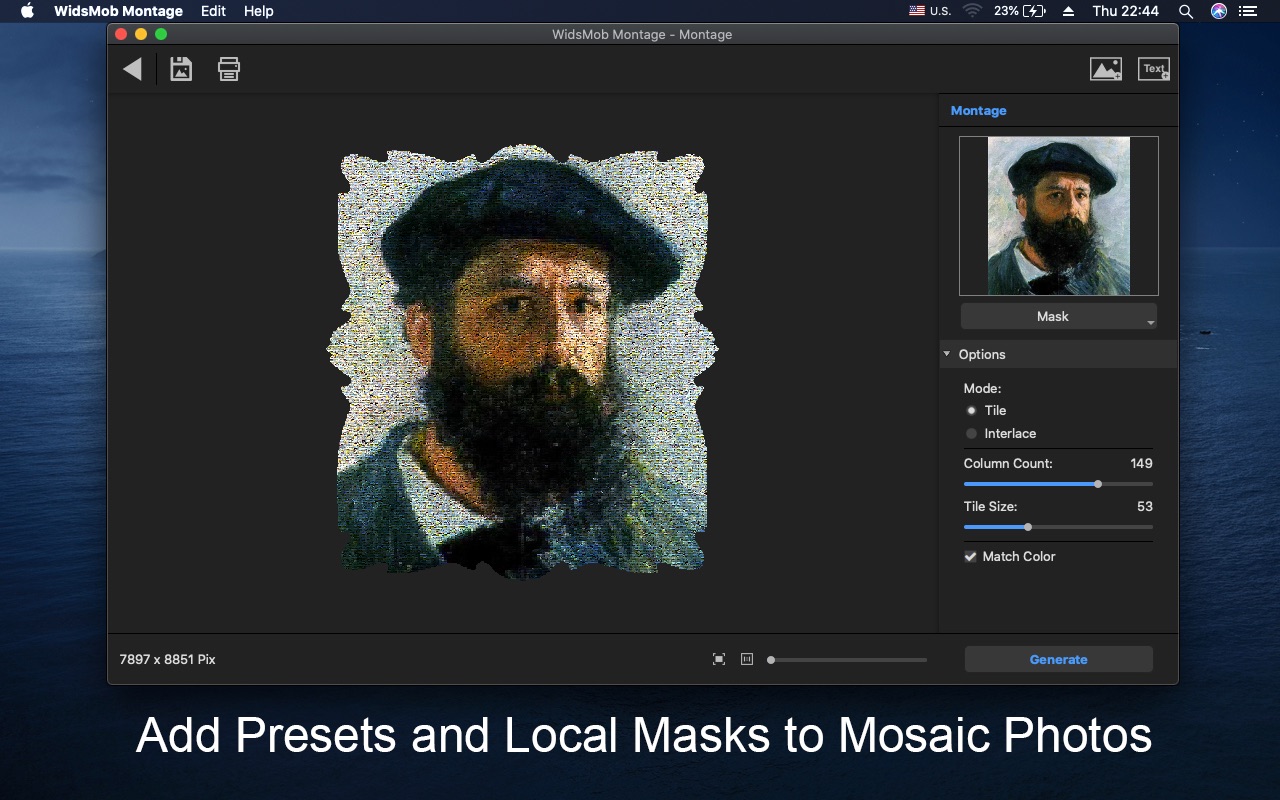Collapse the Options section

point(947,354)
